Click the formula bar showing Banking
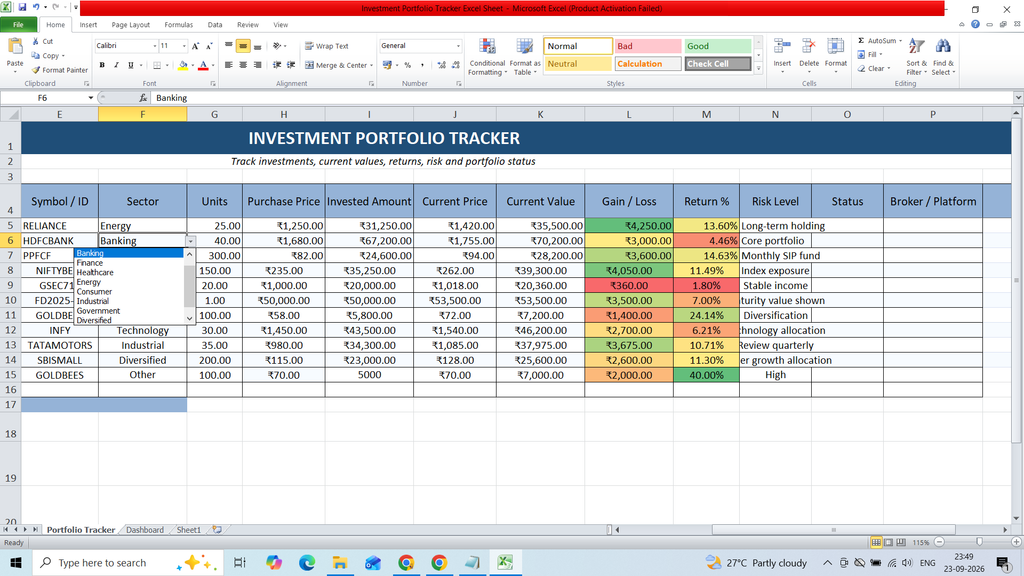Viewport: 1024px width, 576px height. [583, 98]
